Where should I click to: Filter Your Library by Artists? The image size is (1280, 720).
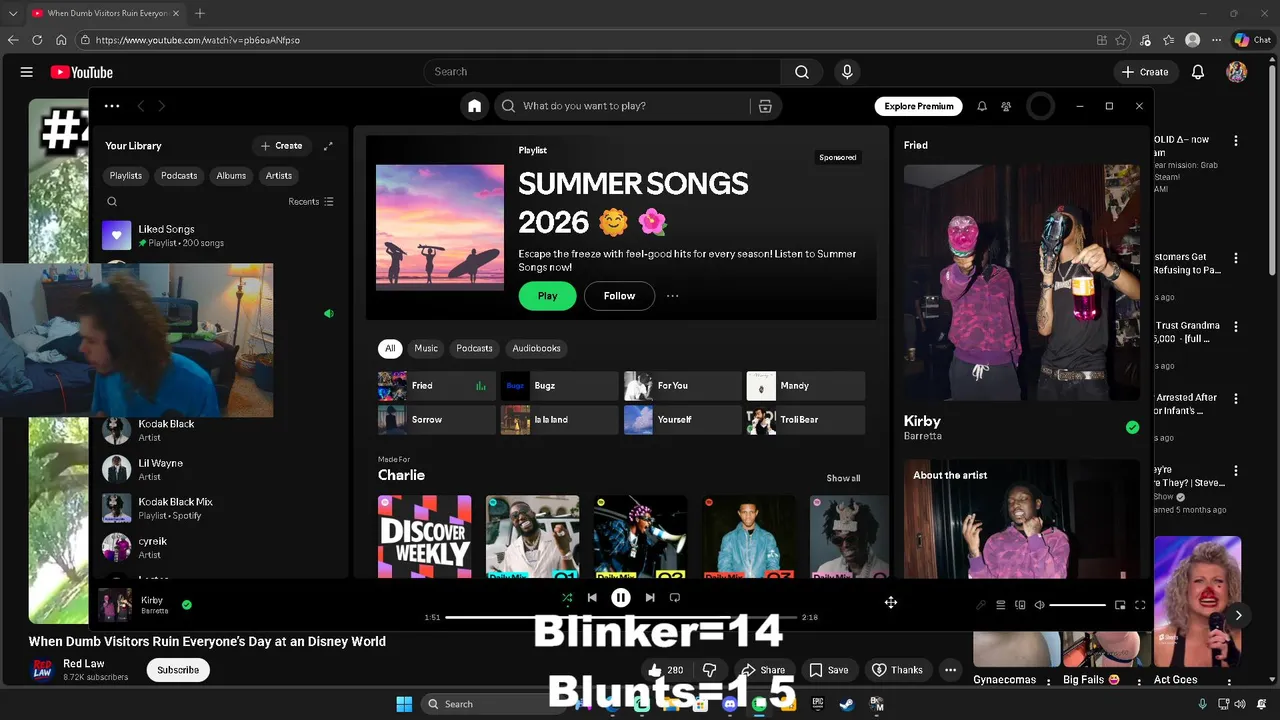(279, 176)
